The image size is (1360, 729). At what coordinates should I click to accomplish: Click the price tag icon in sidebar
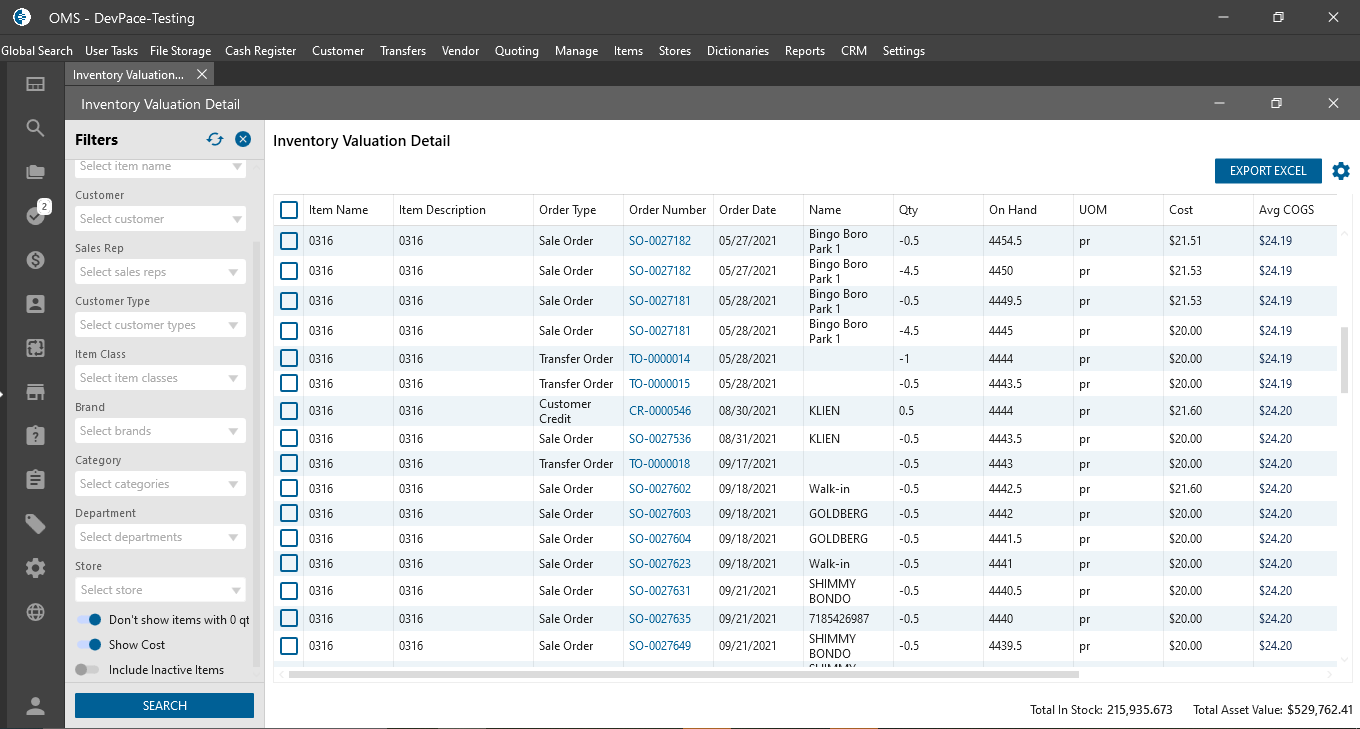click(x=35, y=524)
